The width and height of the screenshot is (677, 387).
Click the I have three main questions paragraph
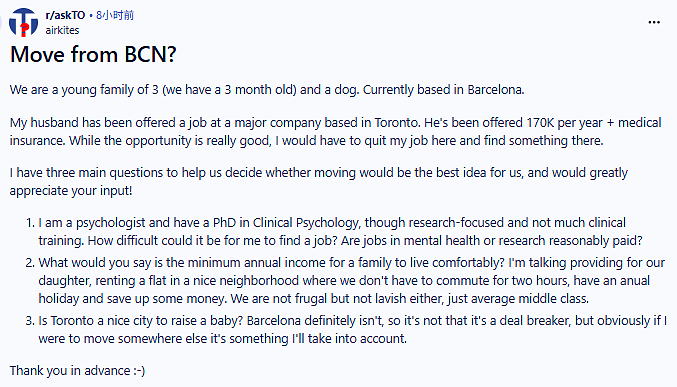click(319, 181)
